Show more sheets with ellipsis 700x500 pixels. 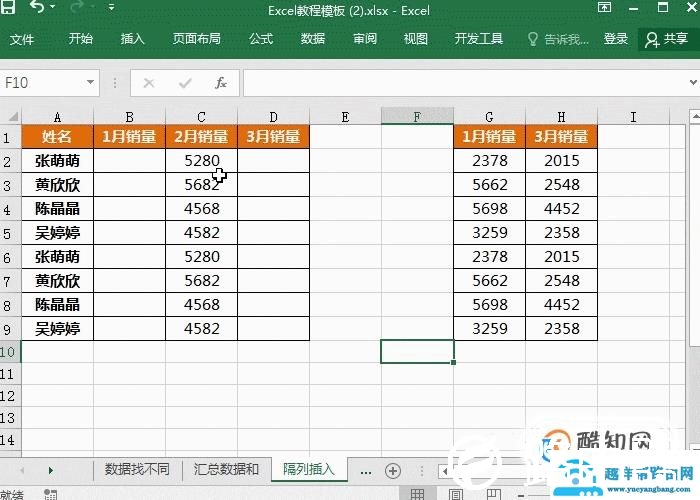[366, 471]
